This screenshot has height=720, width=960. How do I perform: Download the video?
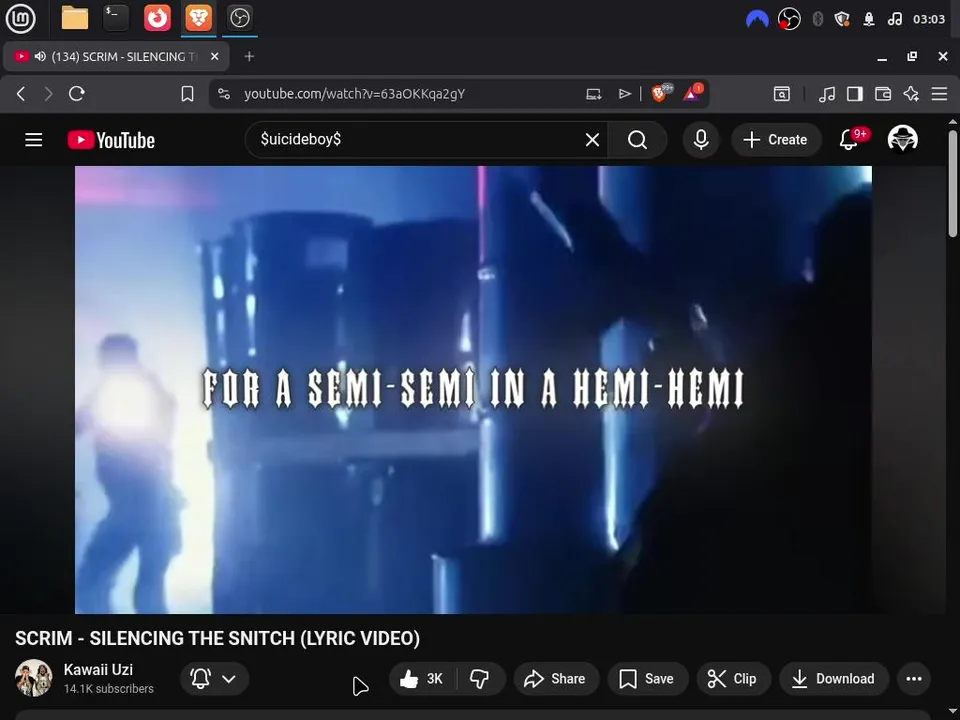834,678
